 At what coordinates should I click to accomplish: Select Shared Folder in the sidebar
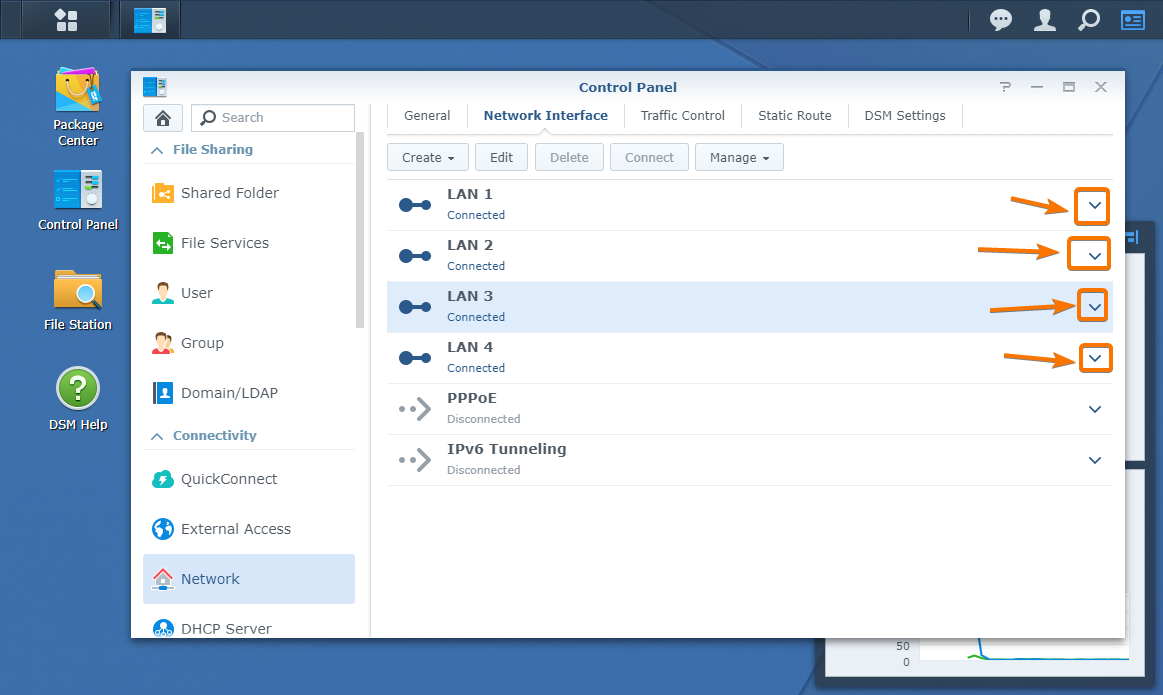click(x=229, y=193)
